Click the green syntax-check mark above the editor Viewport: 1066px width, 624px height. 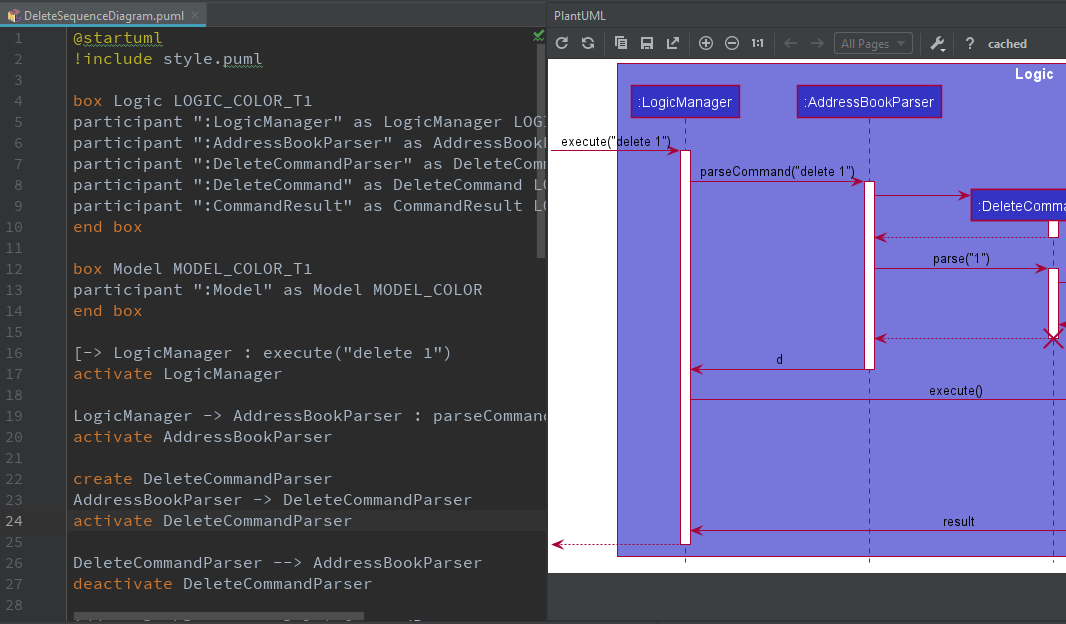[x=538, y=33]
